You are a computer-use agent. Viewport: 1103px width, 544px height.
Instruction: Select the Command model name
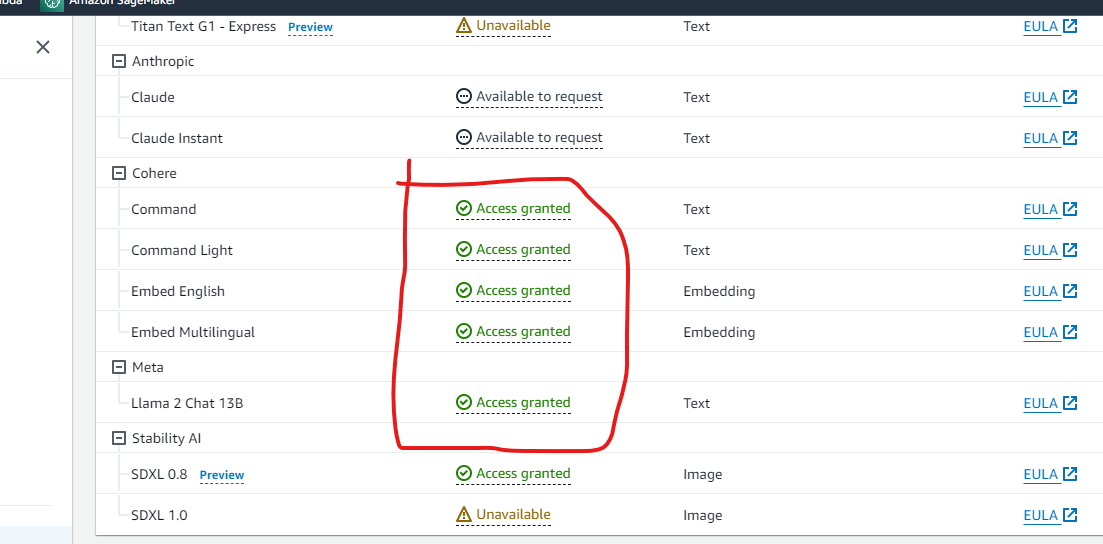pos(164,210)
